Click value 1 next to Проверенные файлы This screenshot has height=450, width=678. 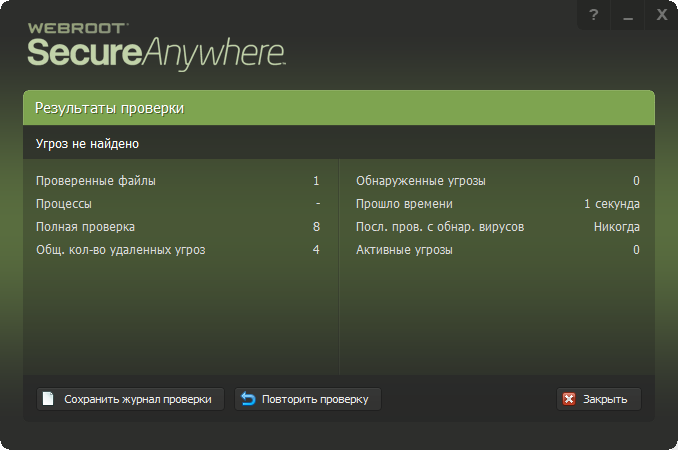click(x=316, y=181)
